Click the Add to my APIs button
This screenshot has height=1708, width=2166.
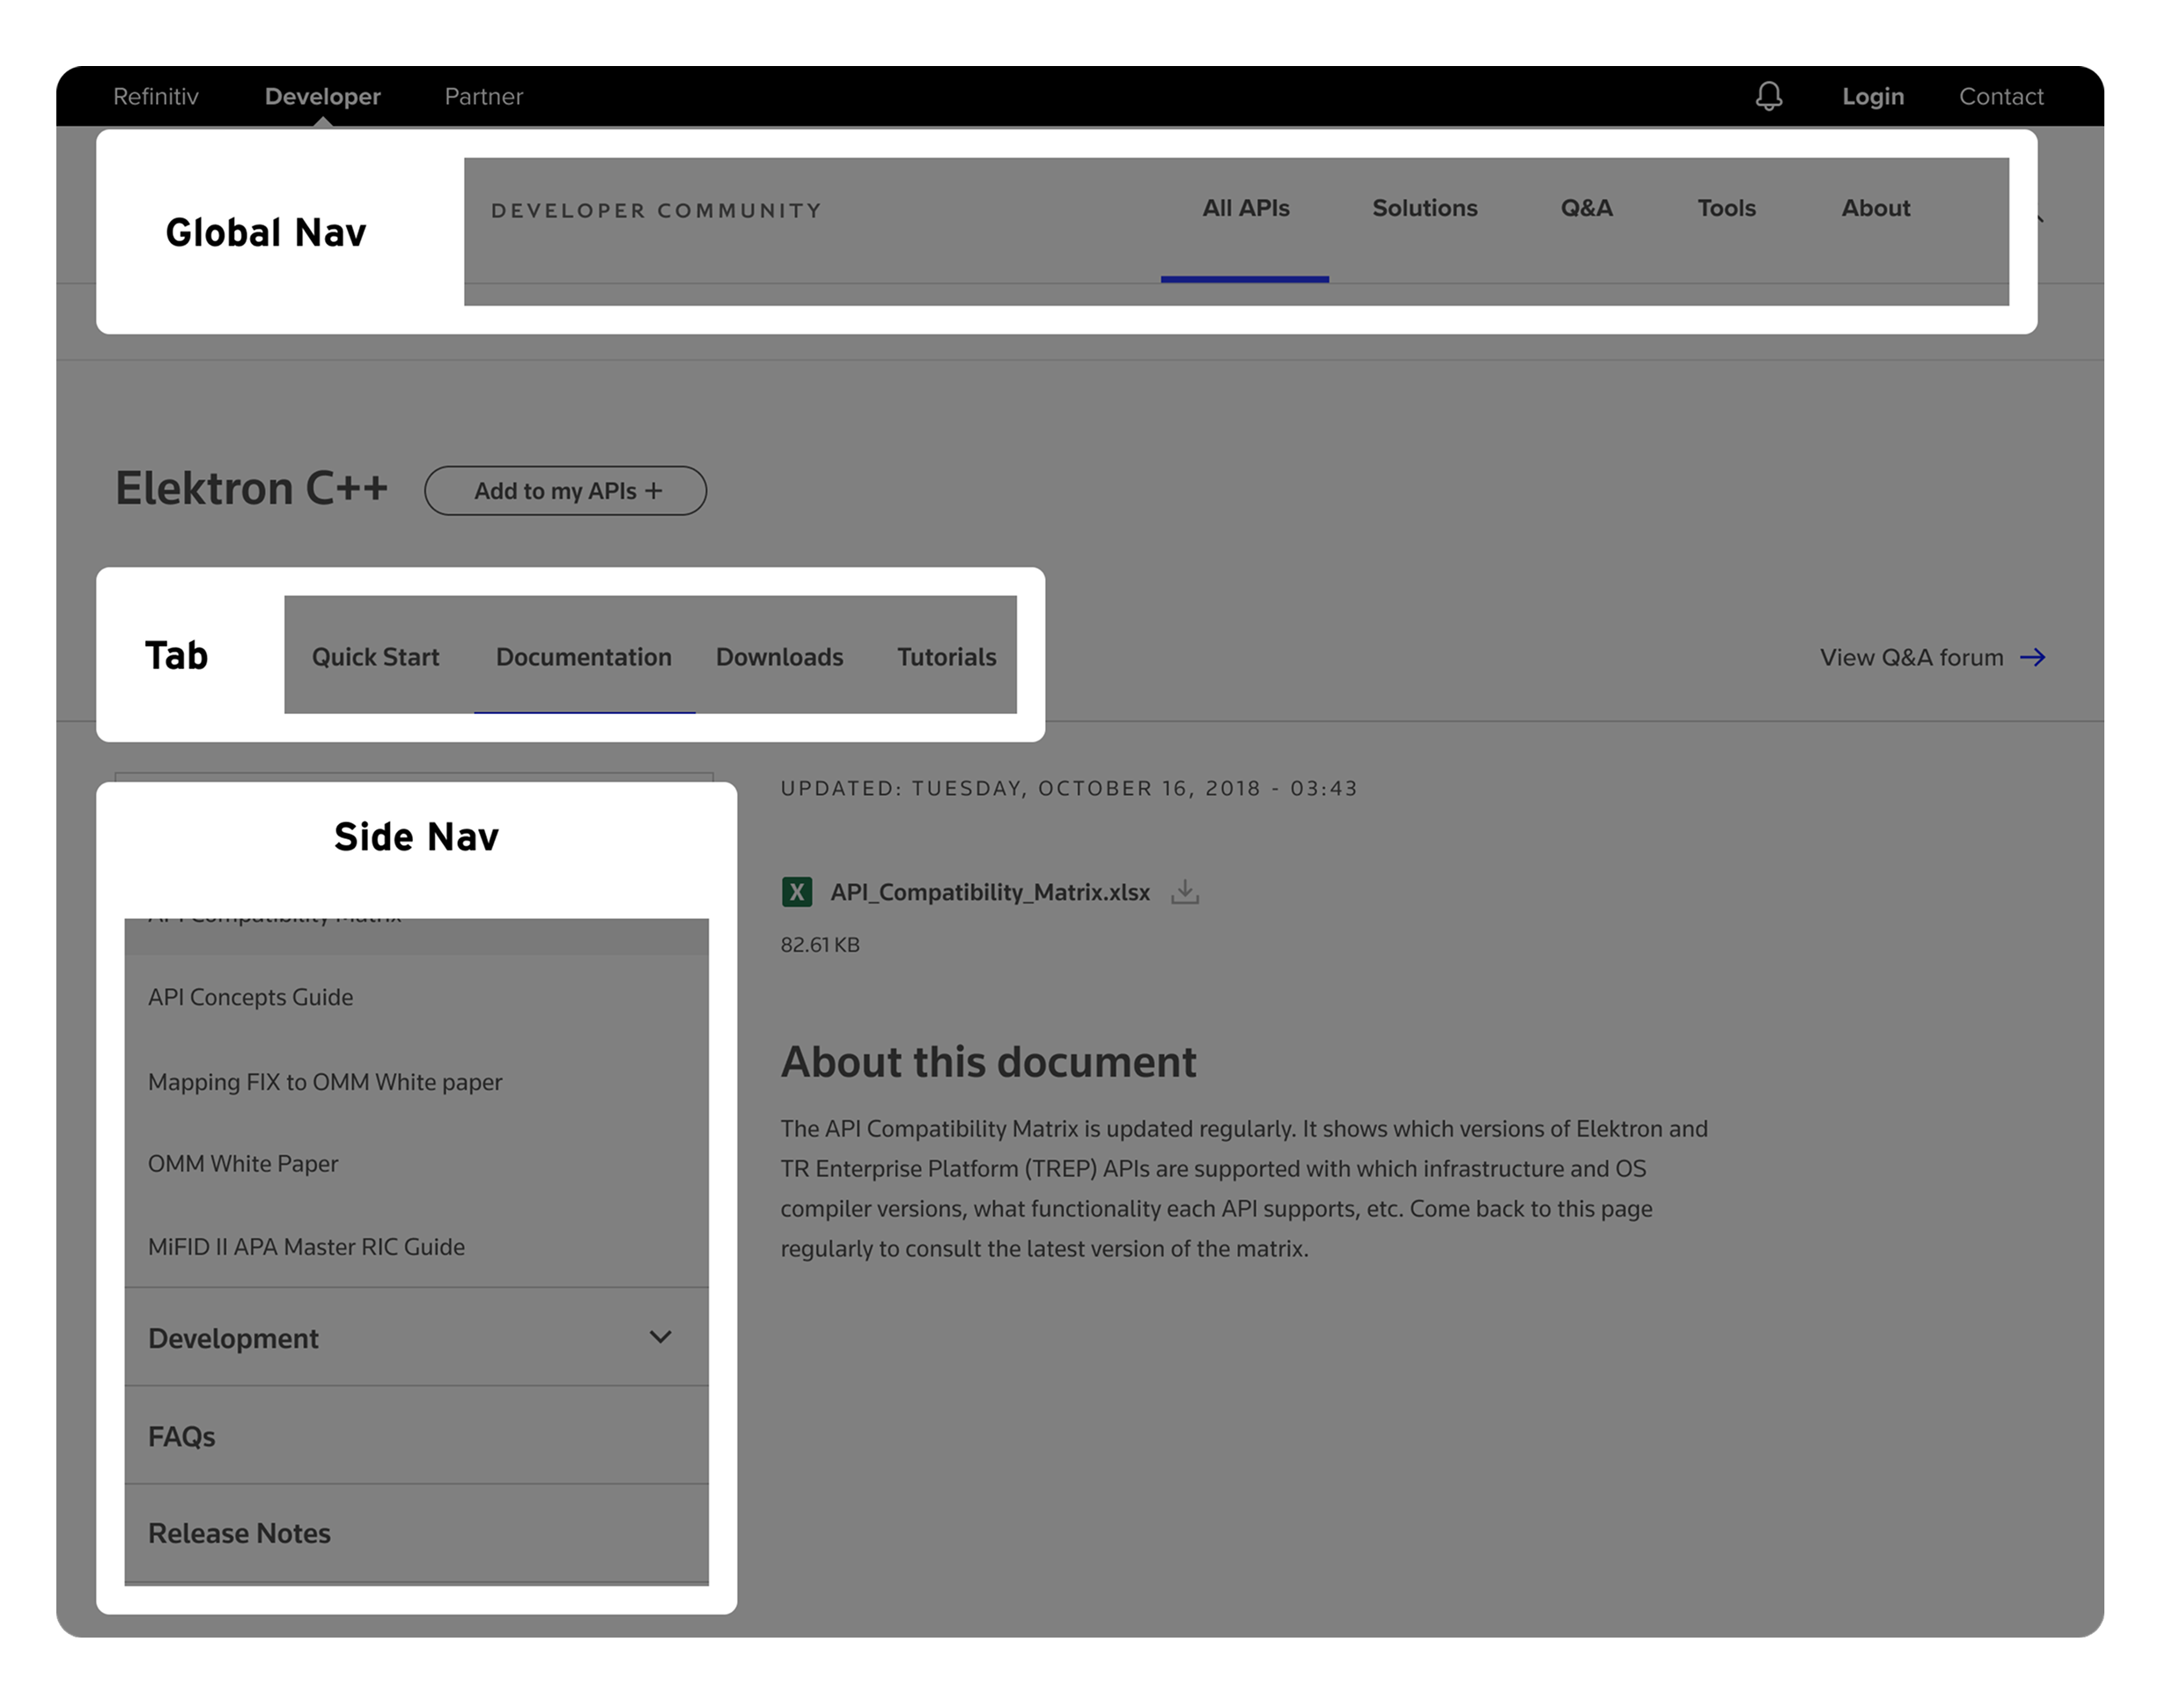565,490
